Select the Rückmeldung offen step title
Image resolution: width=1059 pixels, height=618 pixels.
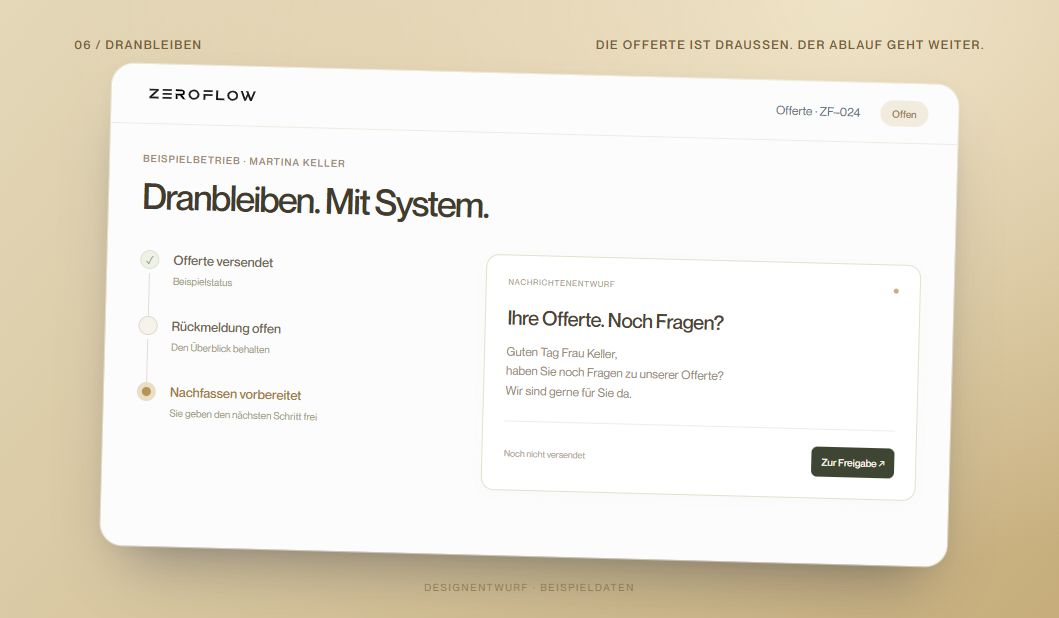coord(226,328)
